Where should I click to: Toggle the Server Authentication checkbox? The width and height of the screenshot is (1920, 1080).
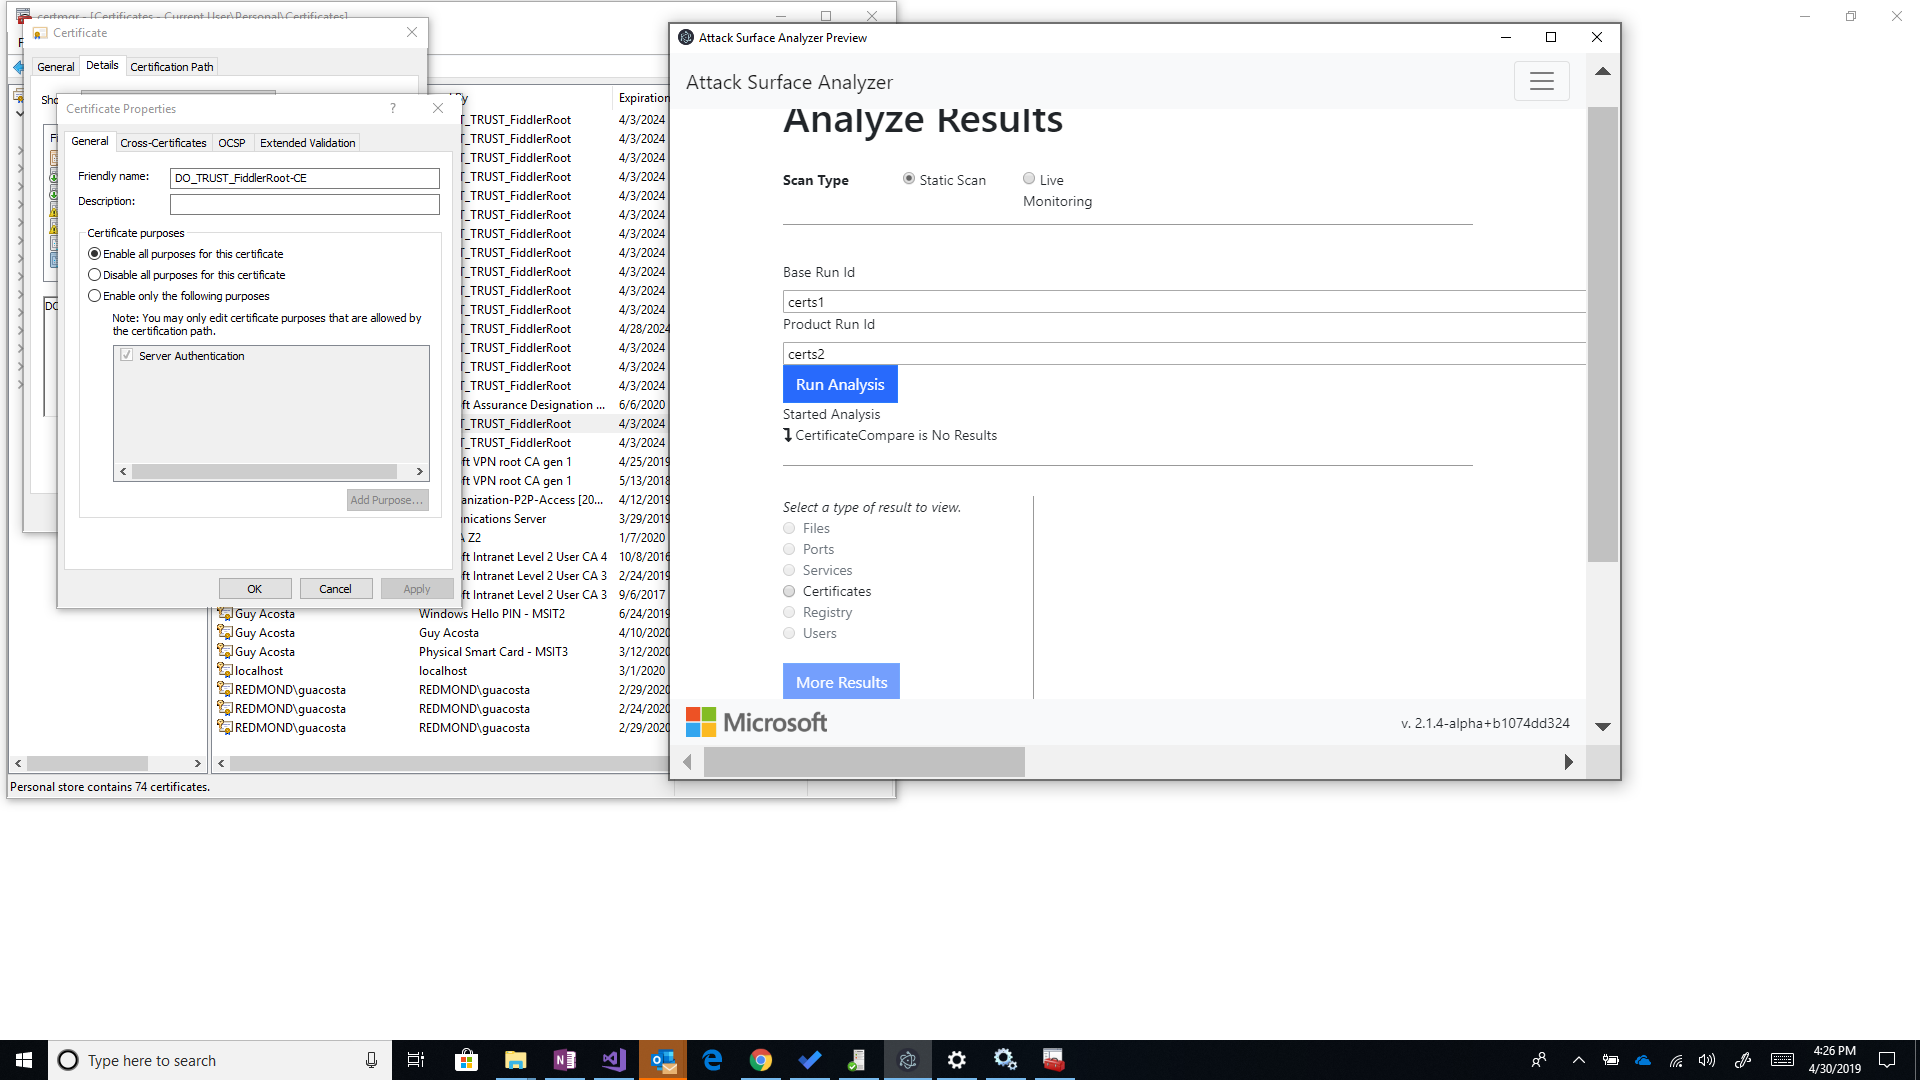click(x=127, y=355)
